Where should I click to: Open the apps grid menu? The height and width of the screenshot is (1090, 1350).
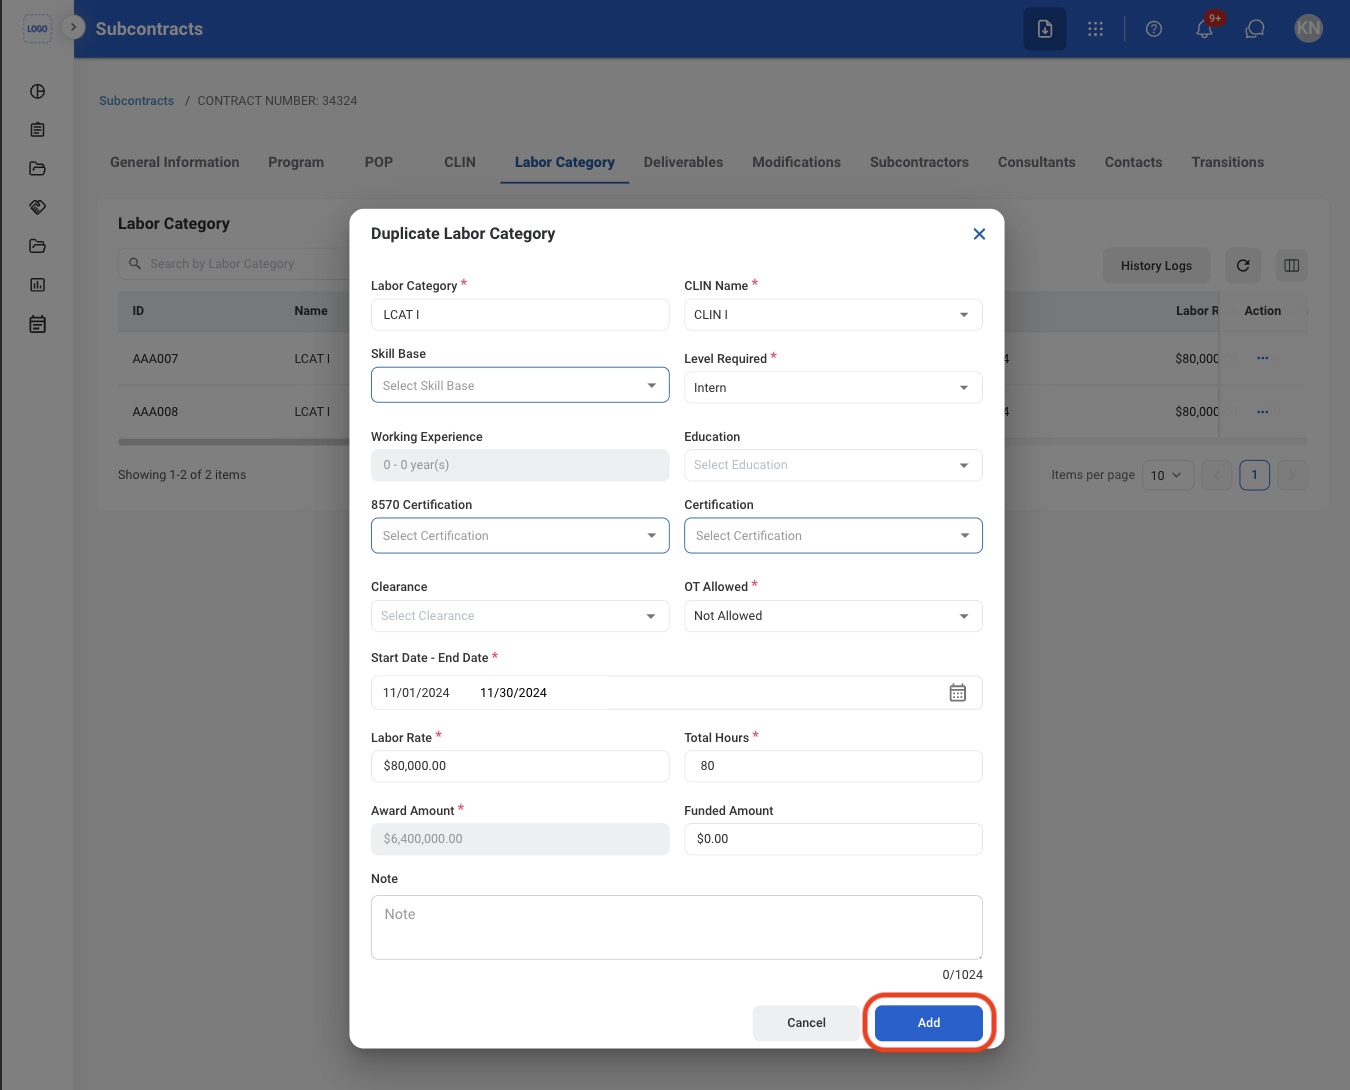[1096, 29]
